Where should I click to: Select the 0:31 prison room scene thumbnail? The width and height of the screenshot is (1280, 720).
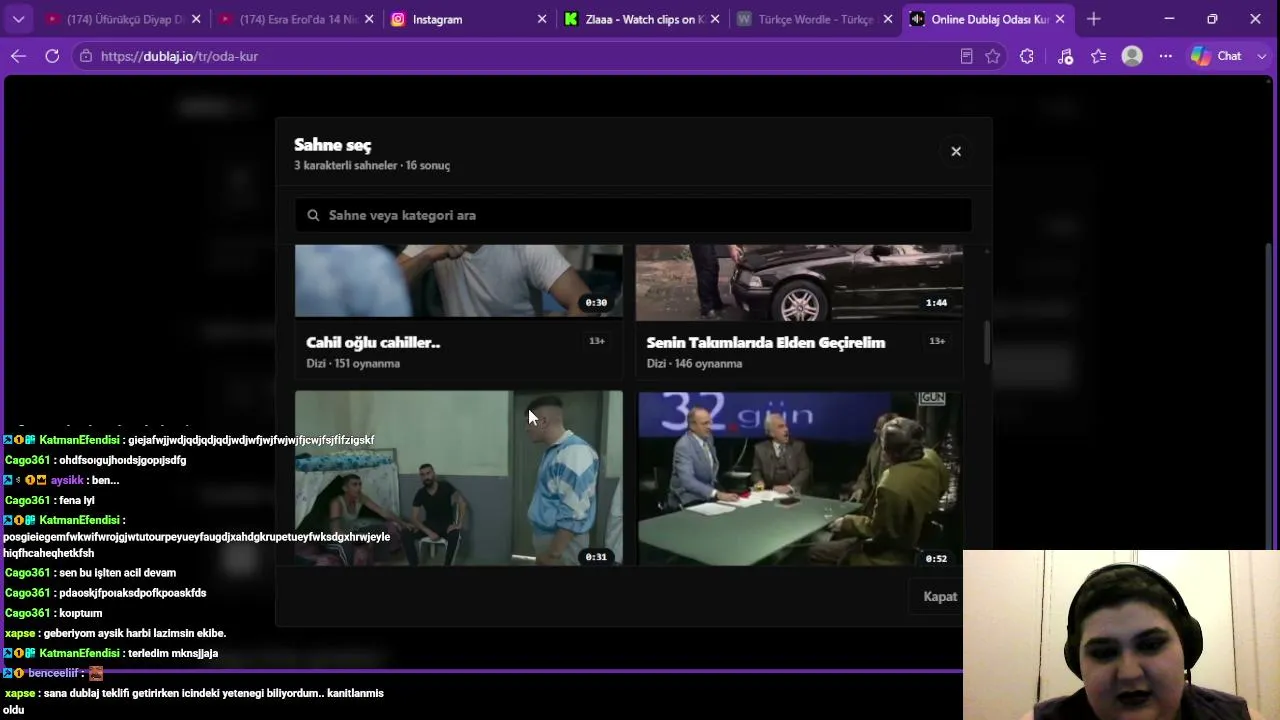(x=459, y=478)
